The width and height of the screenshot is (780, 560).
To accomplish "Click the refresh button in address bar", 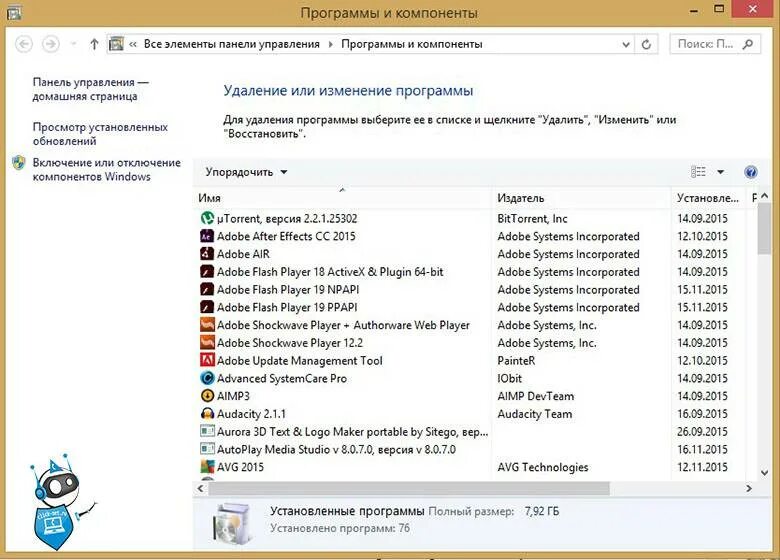I will [646, 44].
